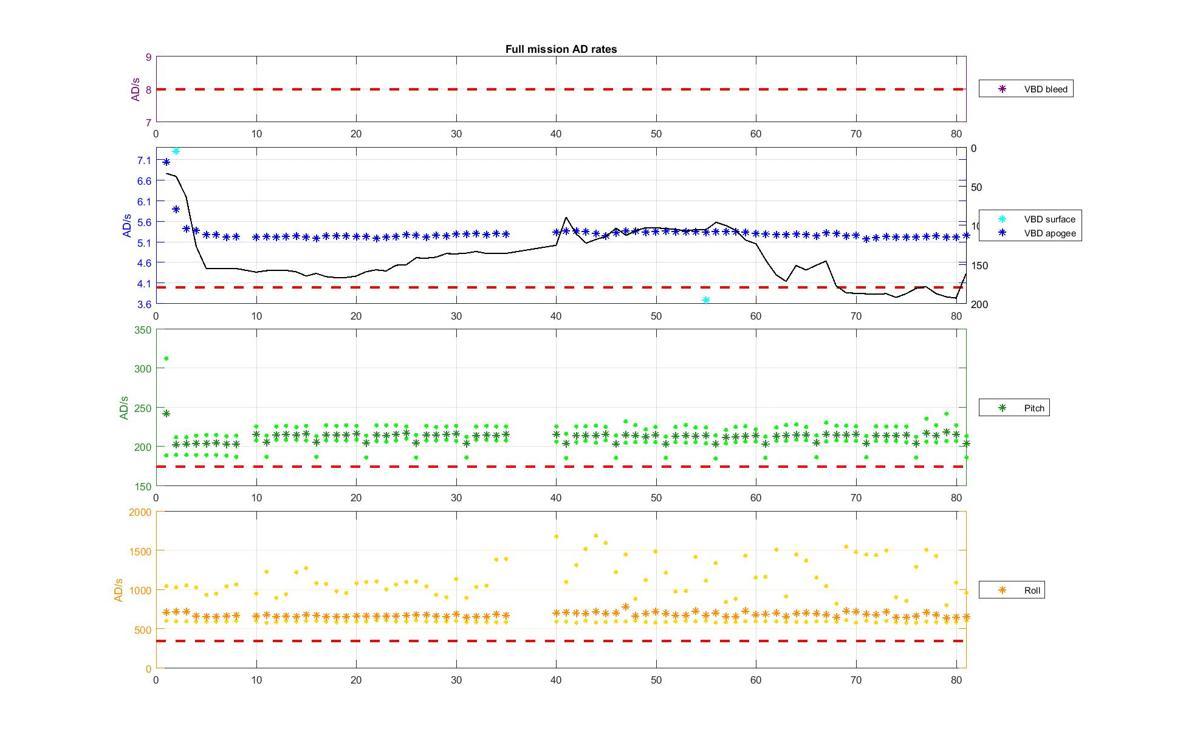Click the 3.6 tick on VBD axis

coord(144,304)
